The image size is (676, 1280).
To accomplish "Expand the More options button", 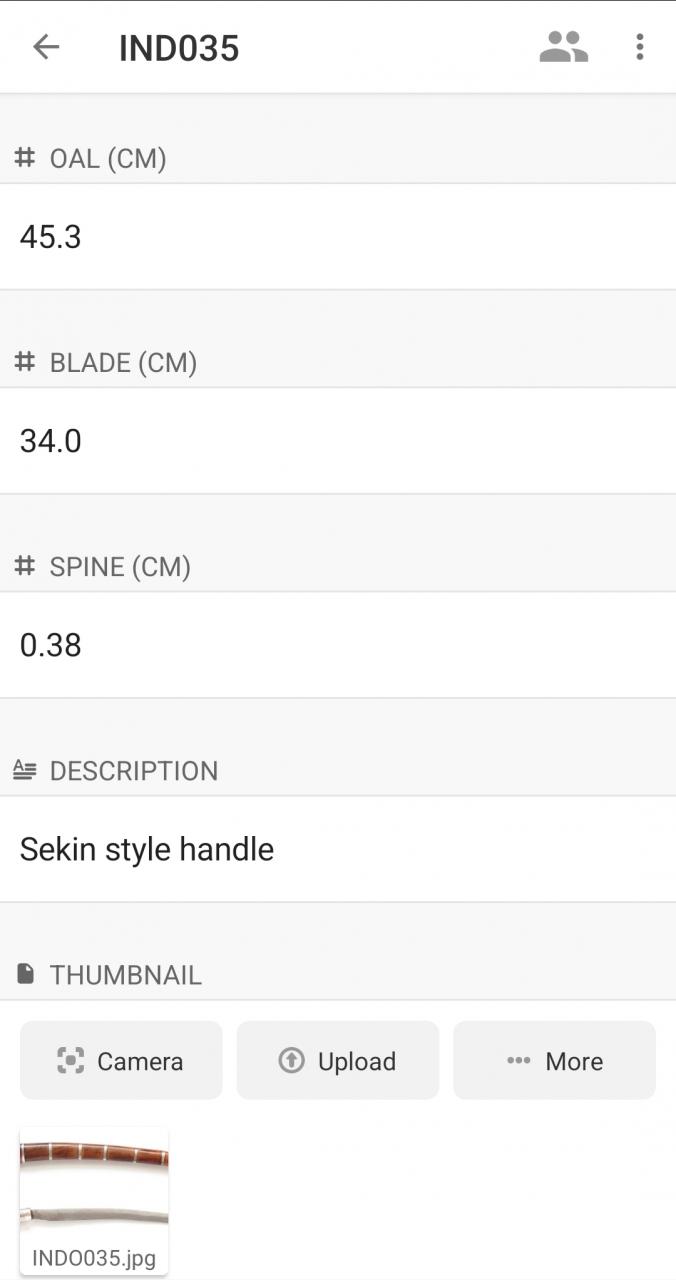I will coord(554,1060).
